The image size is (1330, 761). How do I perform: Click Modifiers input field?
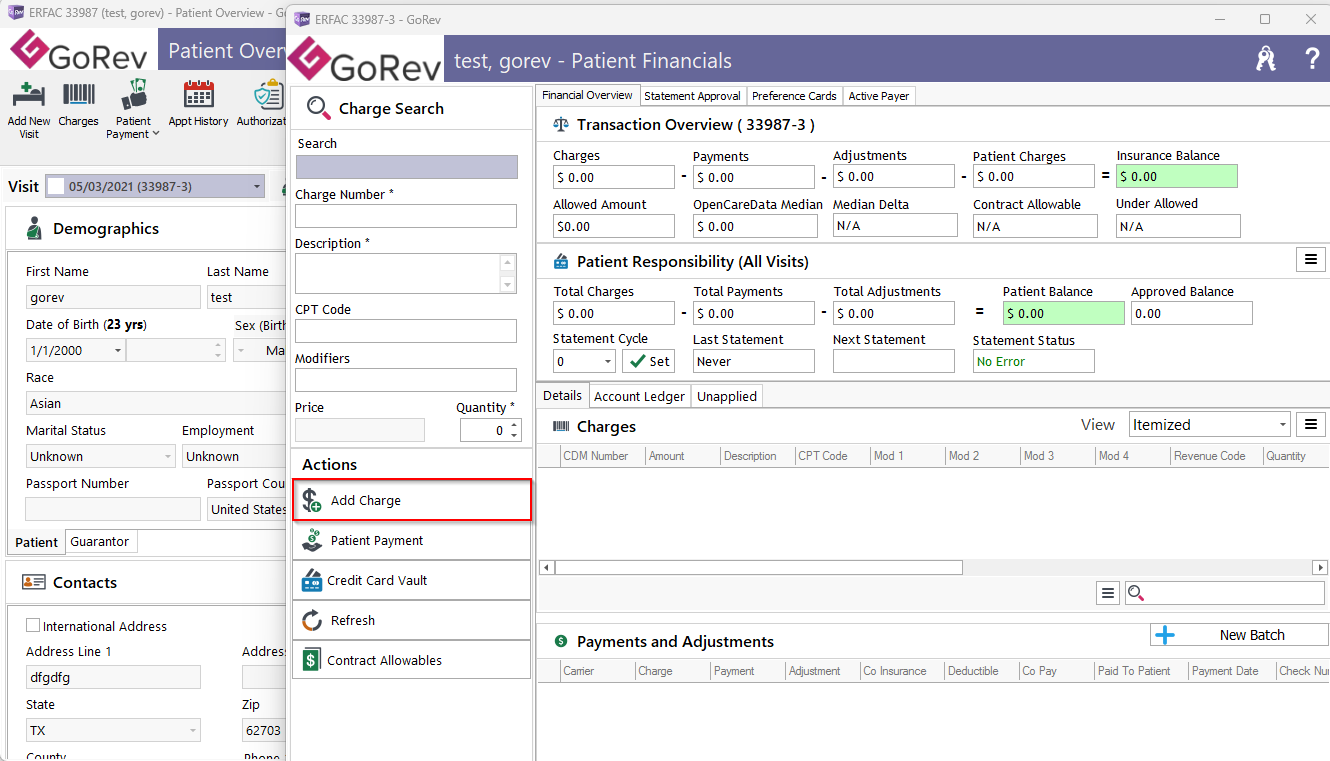coord(406,380)
